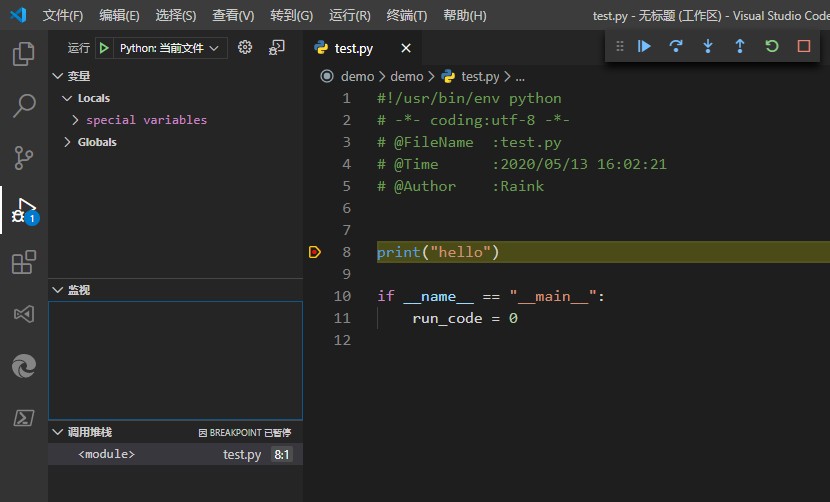Place cursor on print("hello") line
The width and height of the screenshot is (830, 502).
click(437, 252)
